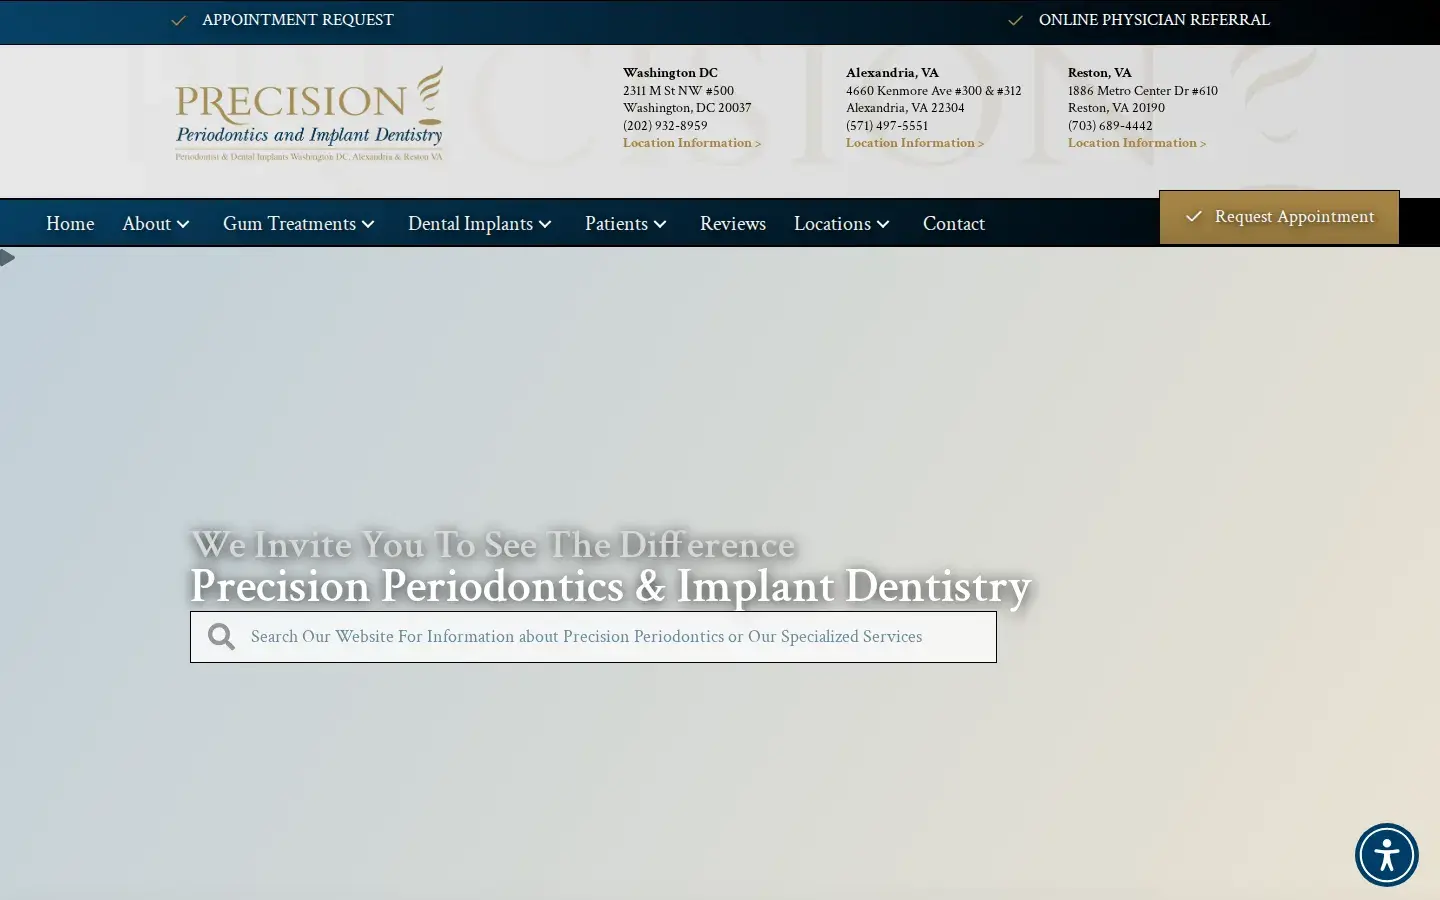Open the accessibility options widget
The image size is (1440, 900).
[x=1386, y=855]
